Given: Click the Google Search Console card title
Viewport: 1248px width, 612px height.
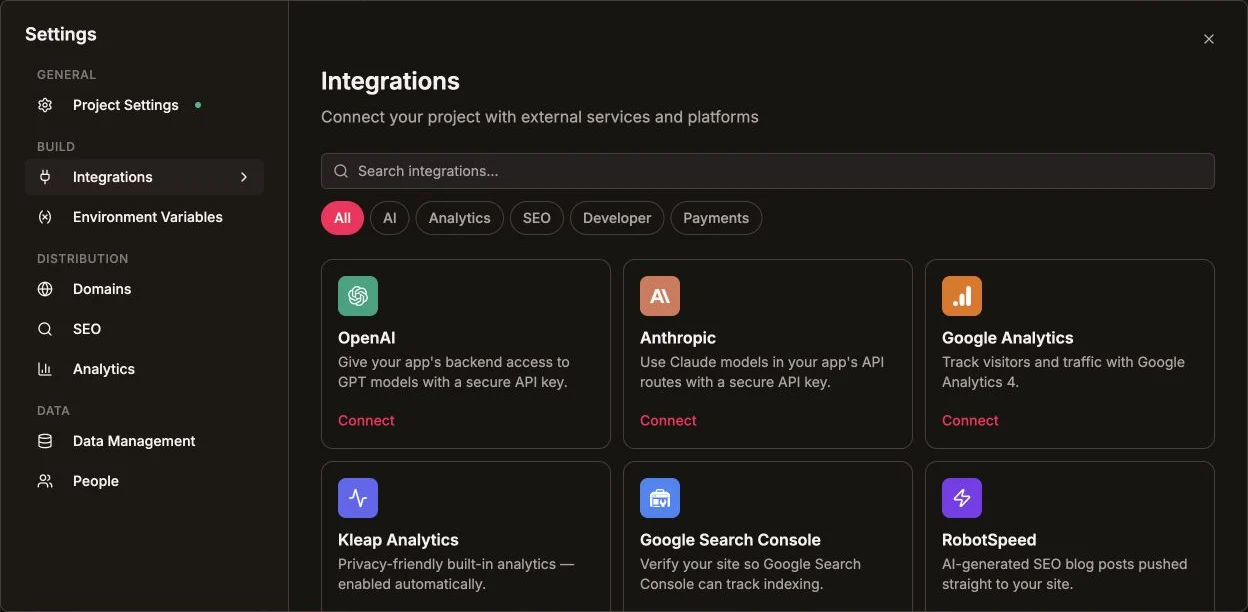Looking at the screenshot, I should coord(730,540).
